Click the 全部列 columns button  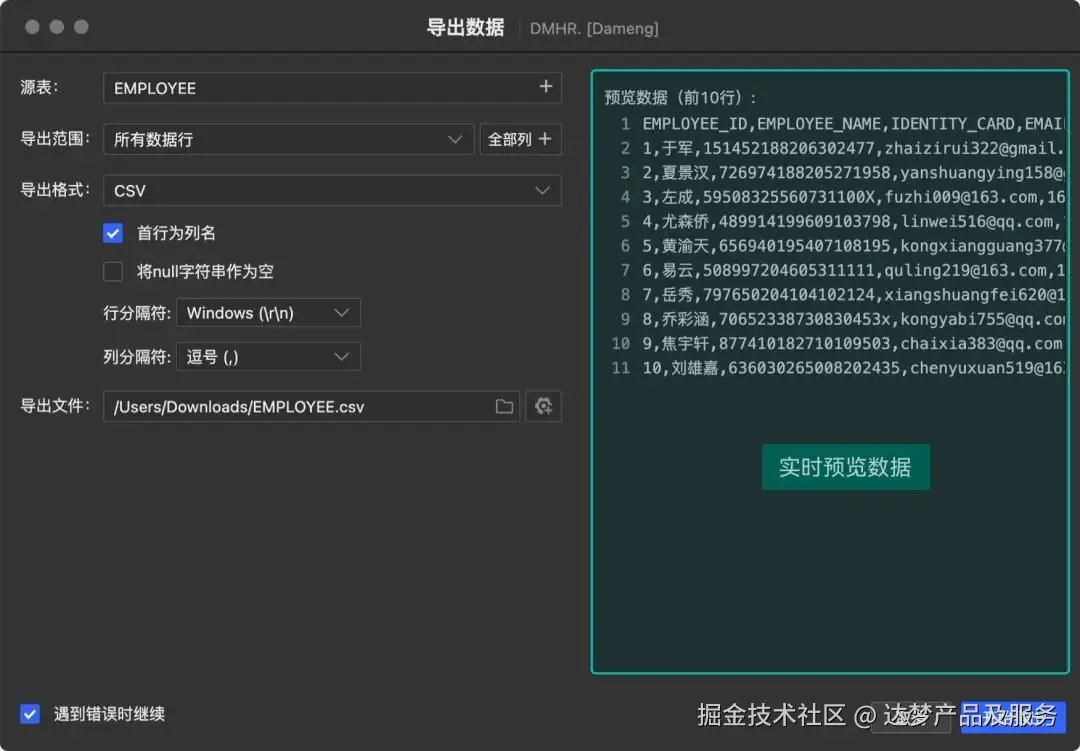tap(520, 139)
